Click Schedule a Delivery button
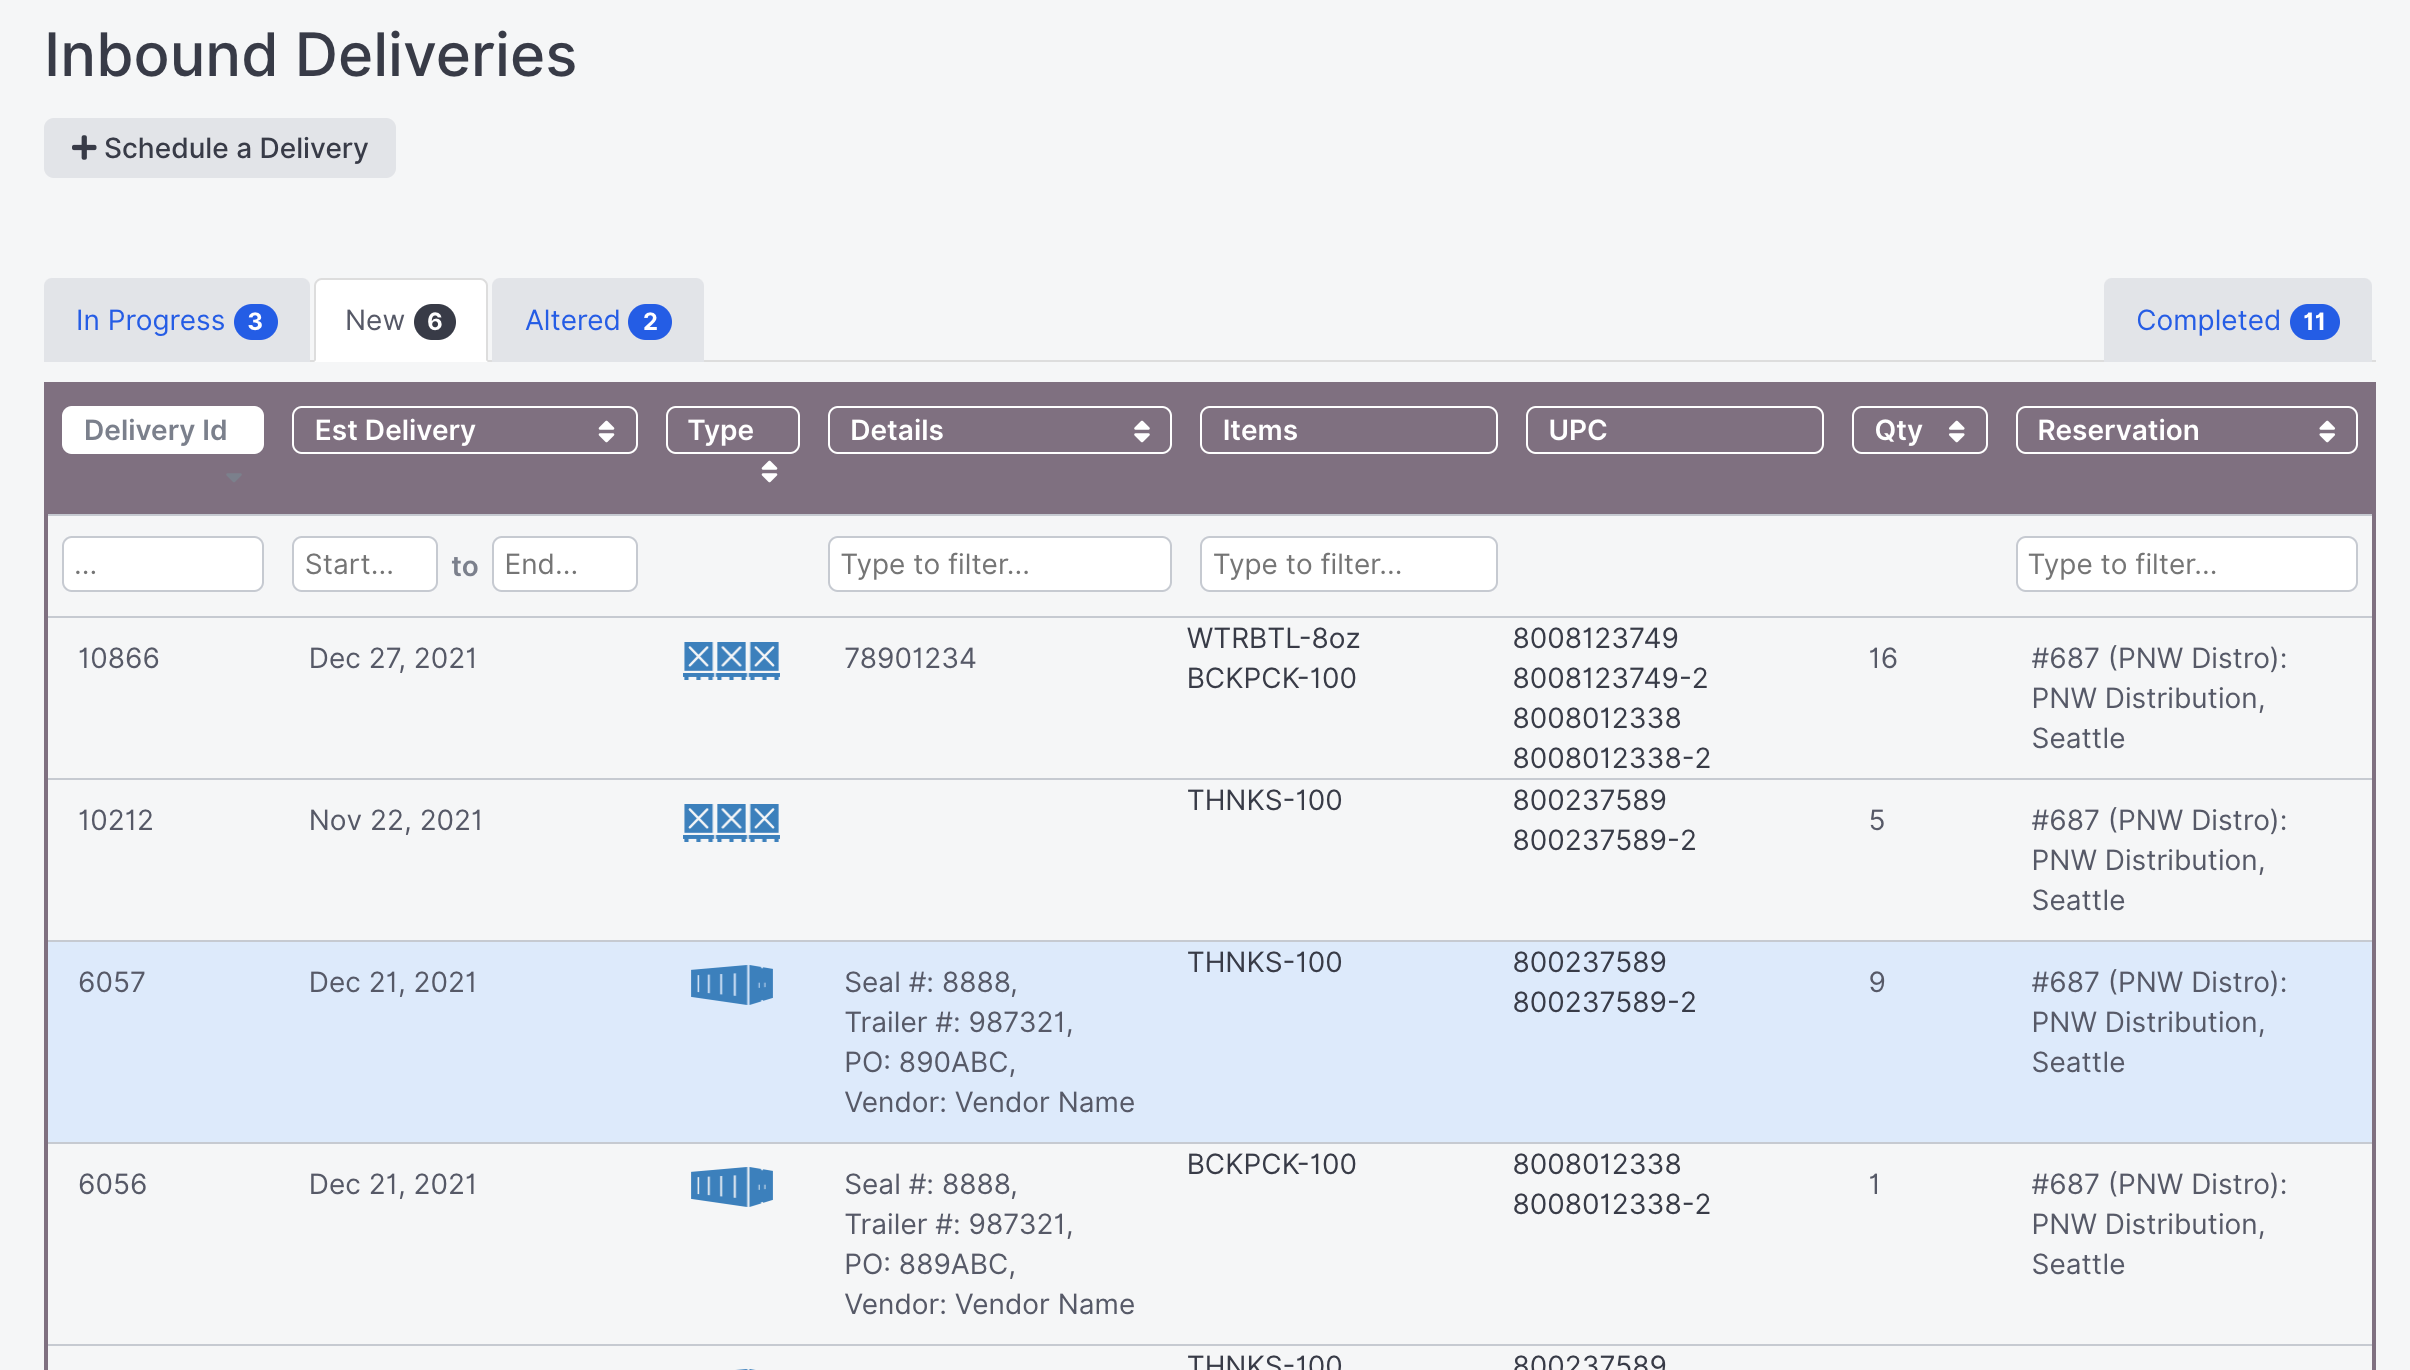The height and width of the screenshot is (1370, 2410). click(x=220, y=148)
